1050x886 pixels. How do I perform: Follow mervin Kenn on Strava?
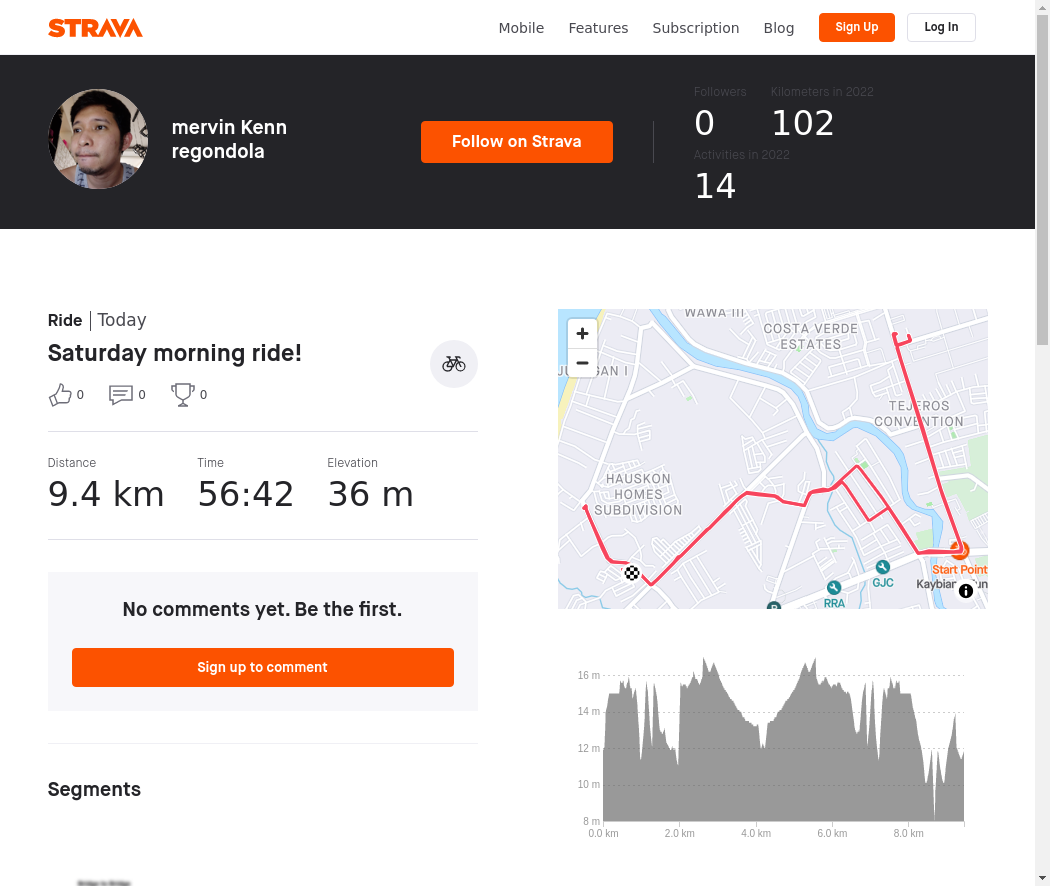point(516,142)
